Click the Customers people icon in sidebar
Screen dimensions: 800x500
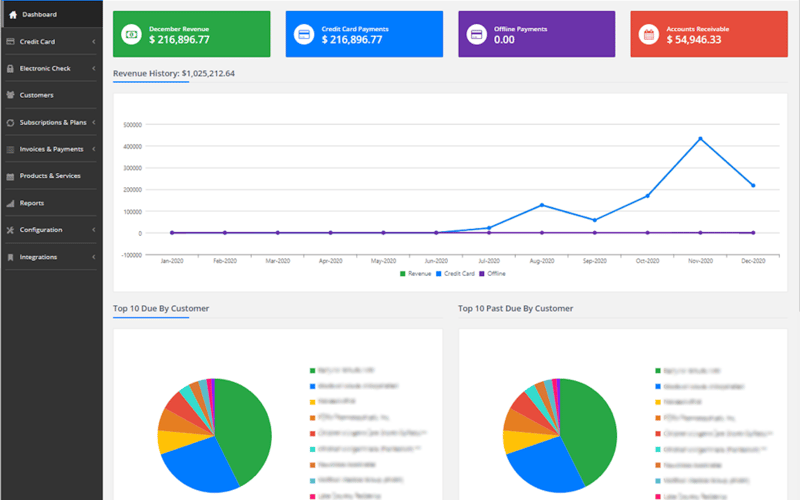click(10, 95)
